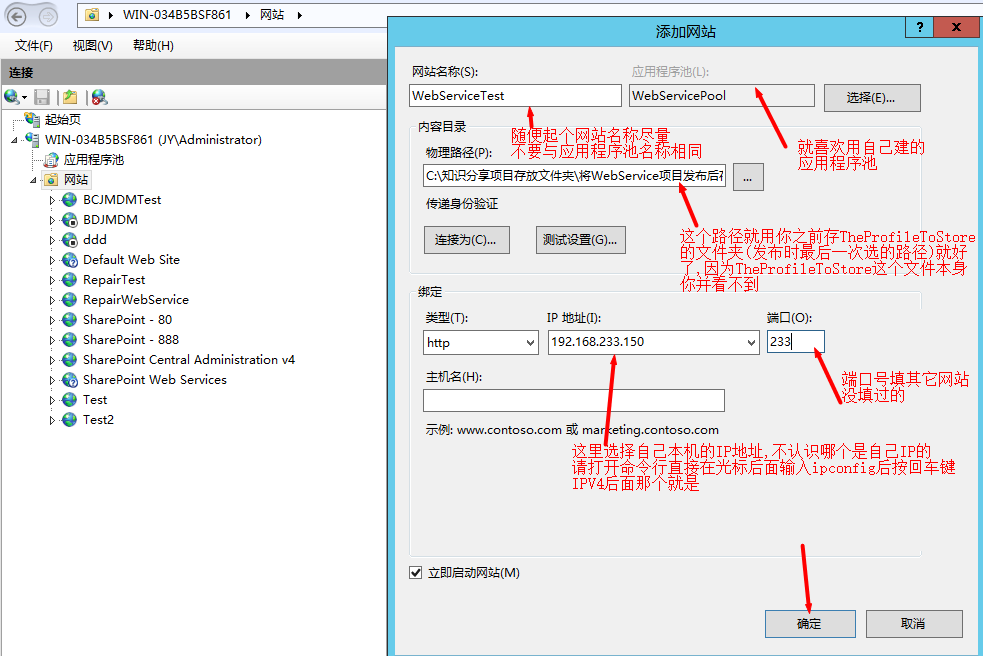Click the 主机名 host name field
983x656 pixels.
(x=574, y=400)
